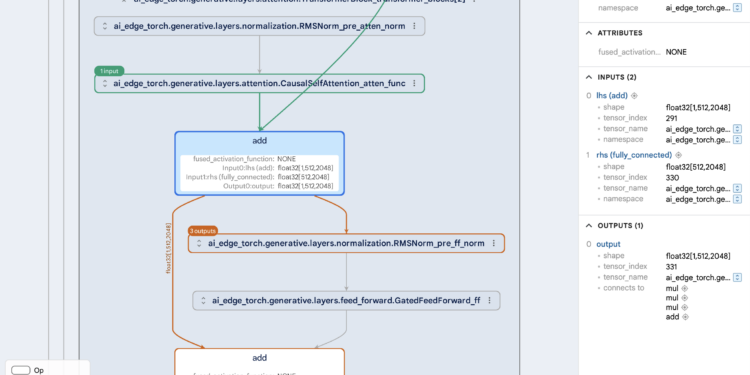The height and width of the screenshot is (375, 750).
Task: Expand the CausalSelfAttention_atten_func layer node
Action: tap(105, 84)
